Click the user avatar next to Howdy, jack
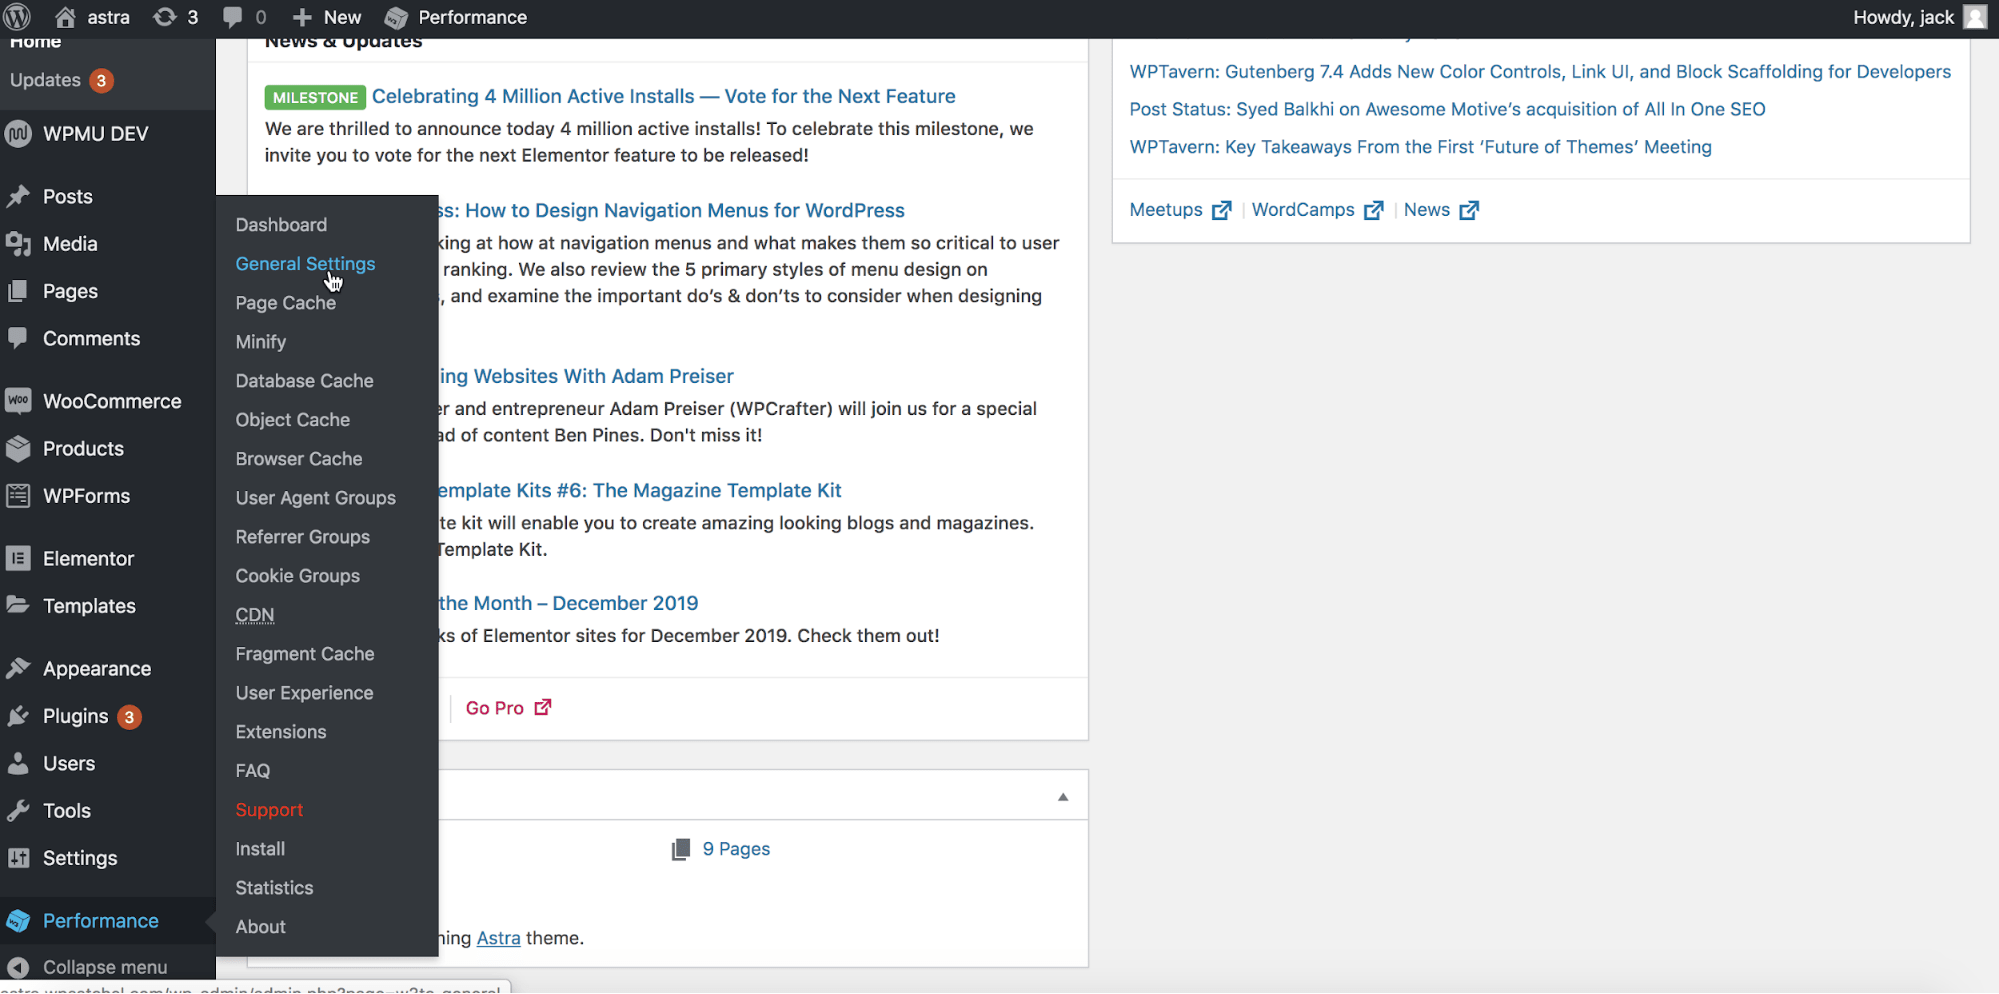Image resolution: width=1999 pixels, height=994 pixels. [x=1975, y=17]
